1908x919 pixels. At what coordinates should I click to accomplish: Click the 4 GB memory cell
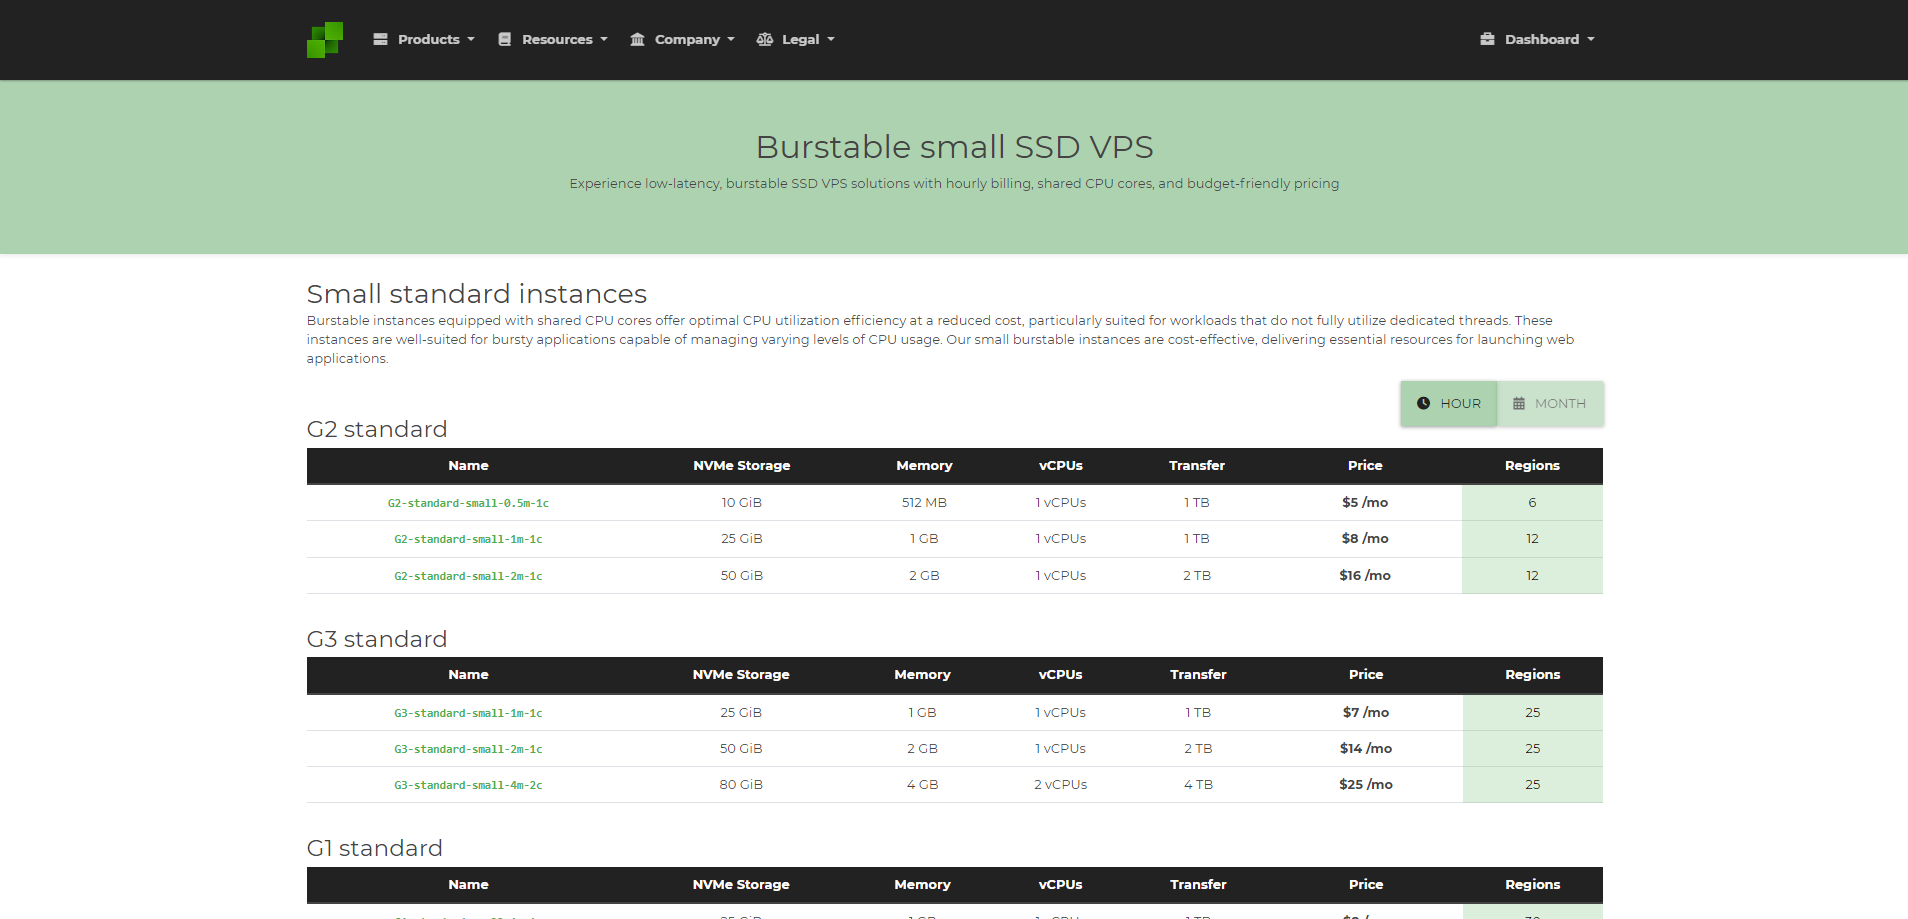pos(922,784)
